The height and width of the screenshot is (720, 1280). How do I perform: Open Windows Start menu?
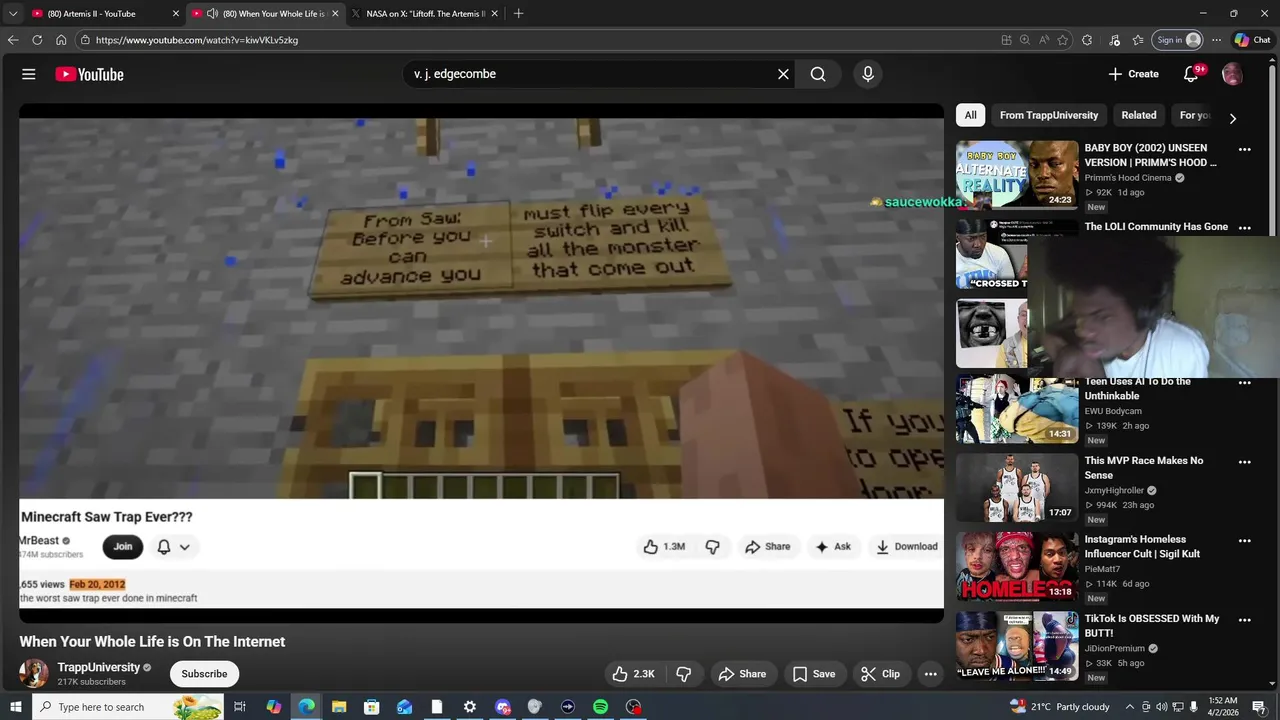(x=15, y=707)
